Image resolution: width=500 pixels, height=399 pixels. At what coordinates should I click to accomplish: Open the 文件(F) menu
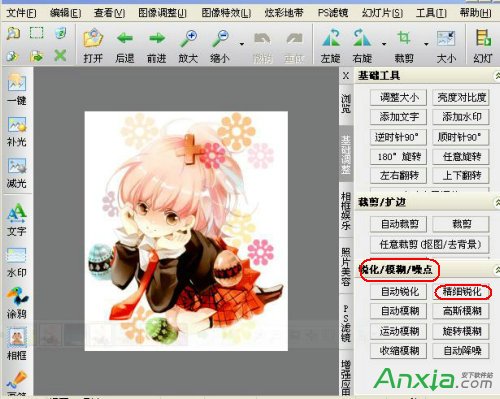pos(21,13)
